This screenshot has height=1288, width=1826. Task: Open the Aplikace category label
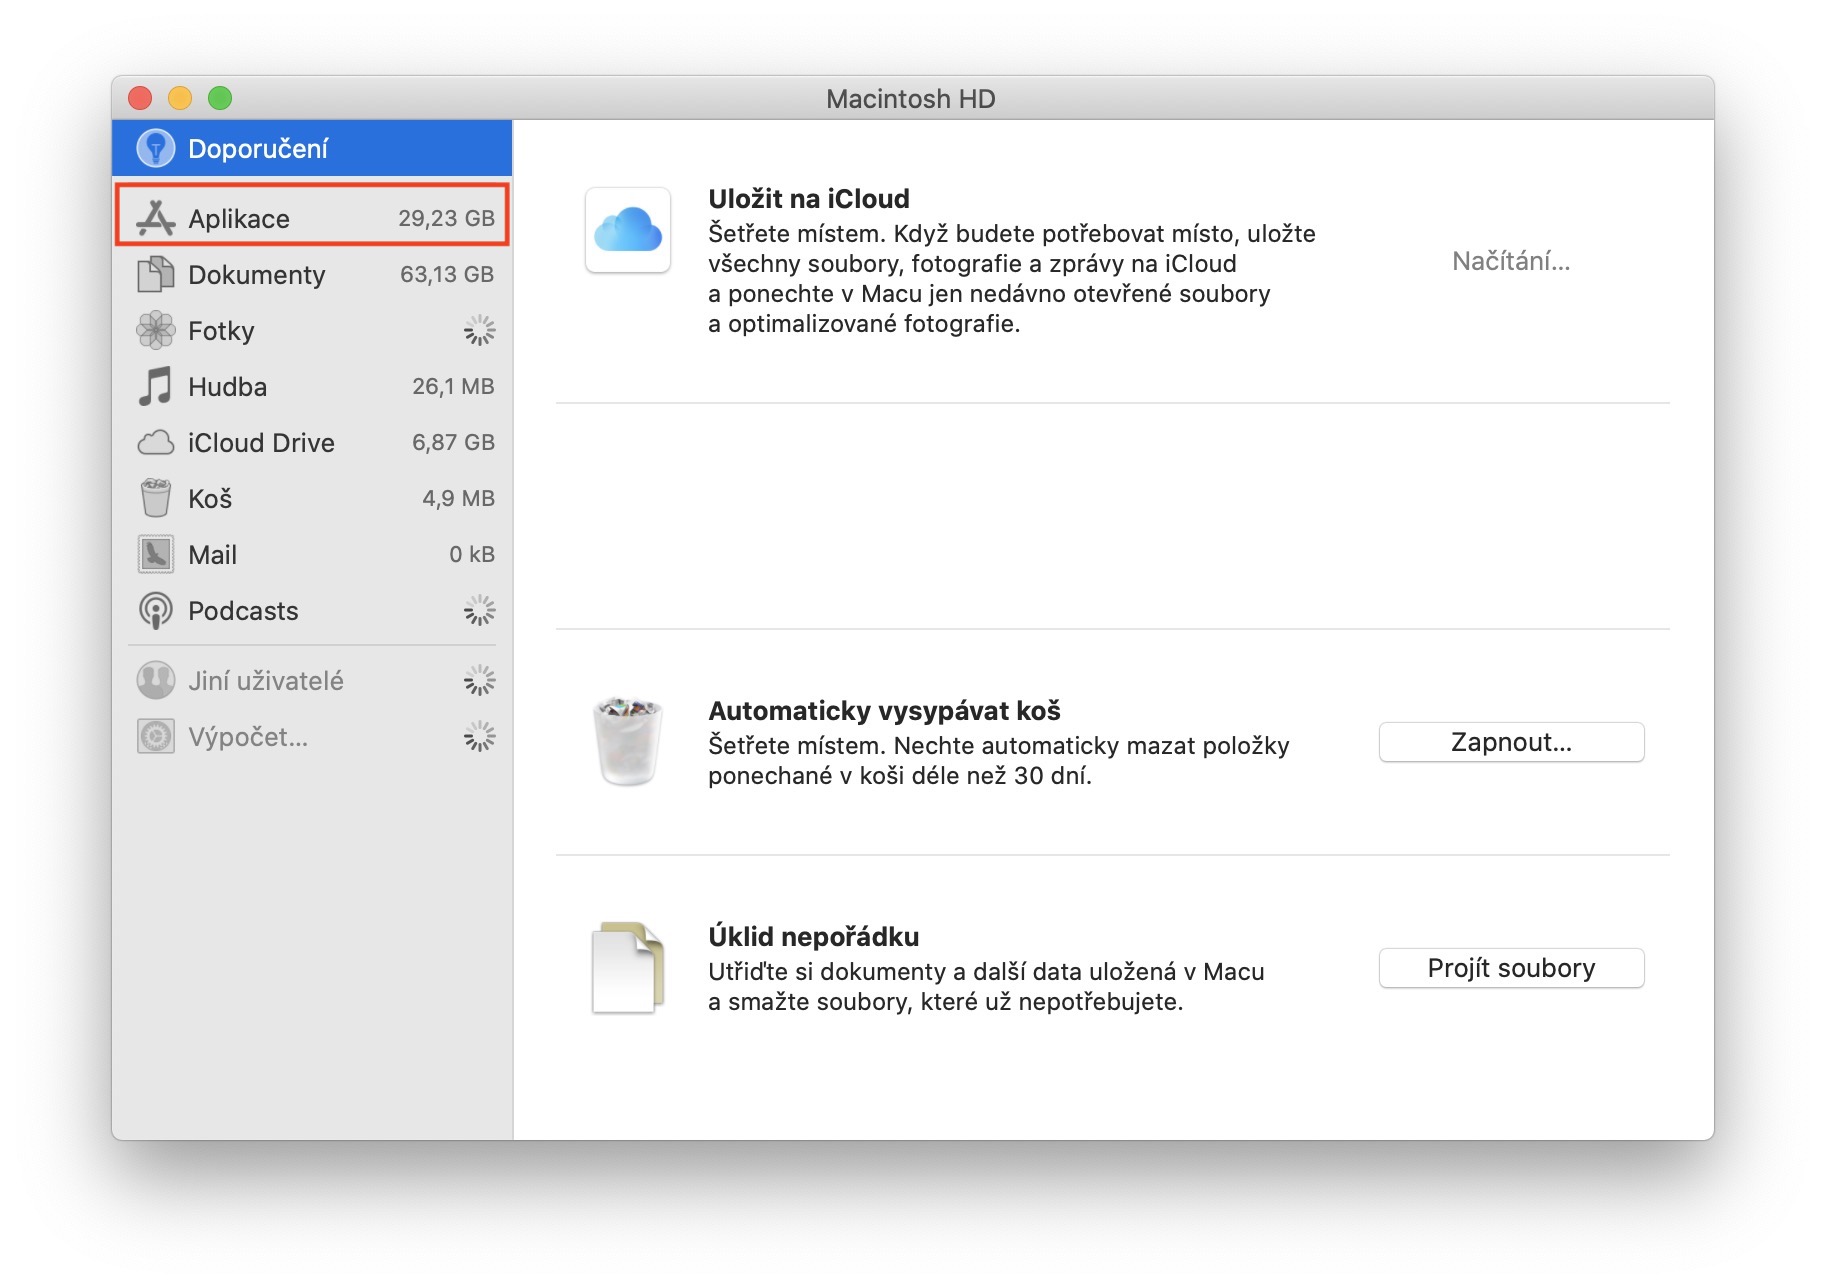(x=239, y=218)
